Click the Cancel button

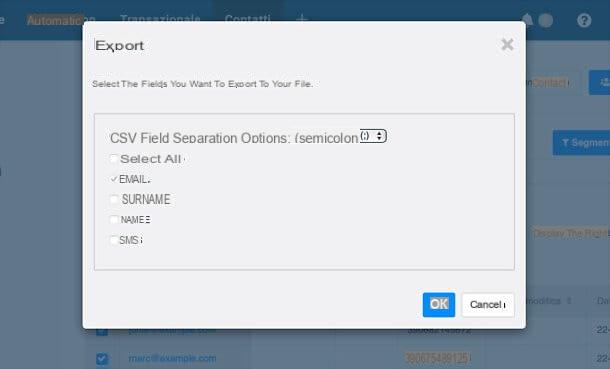(x=488, y=304)
